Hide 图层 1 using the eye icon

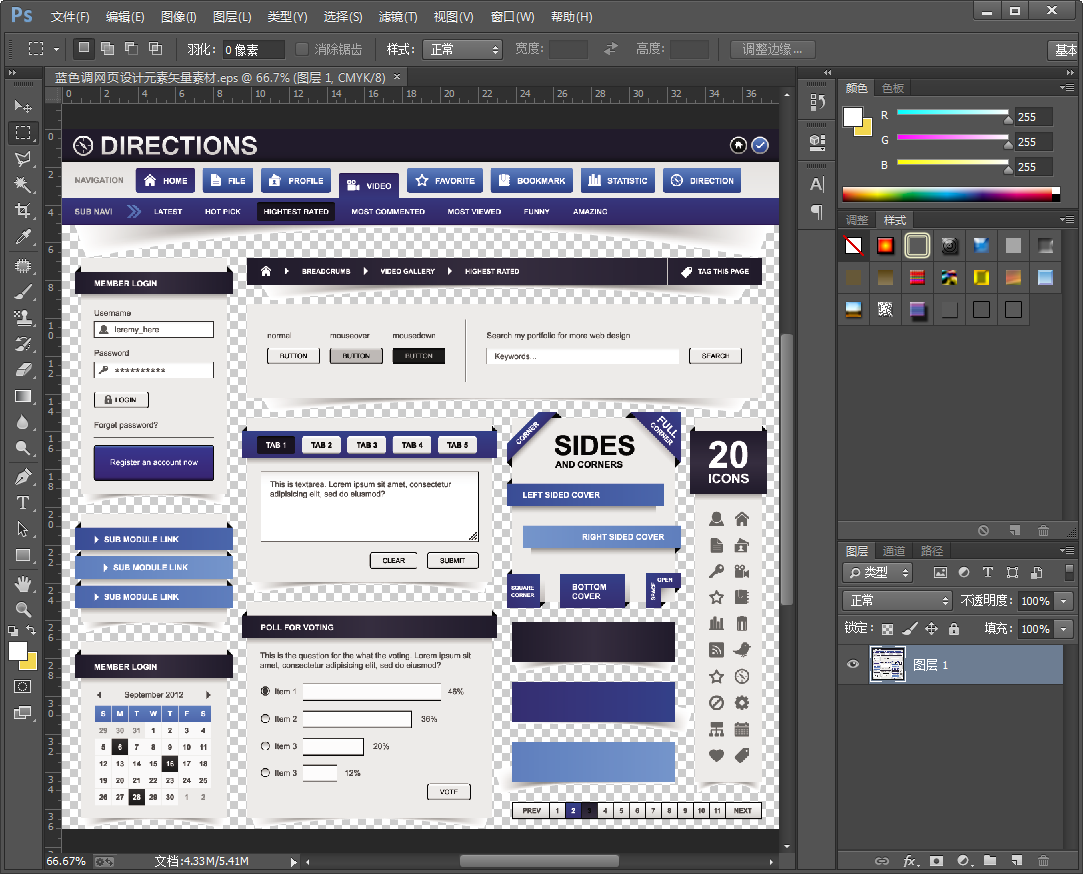(853, 664)
